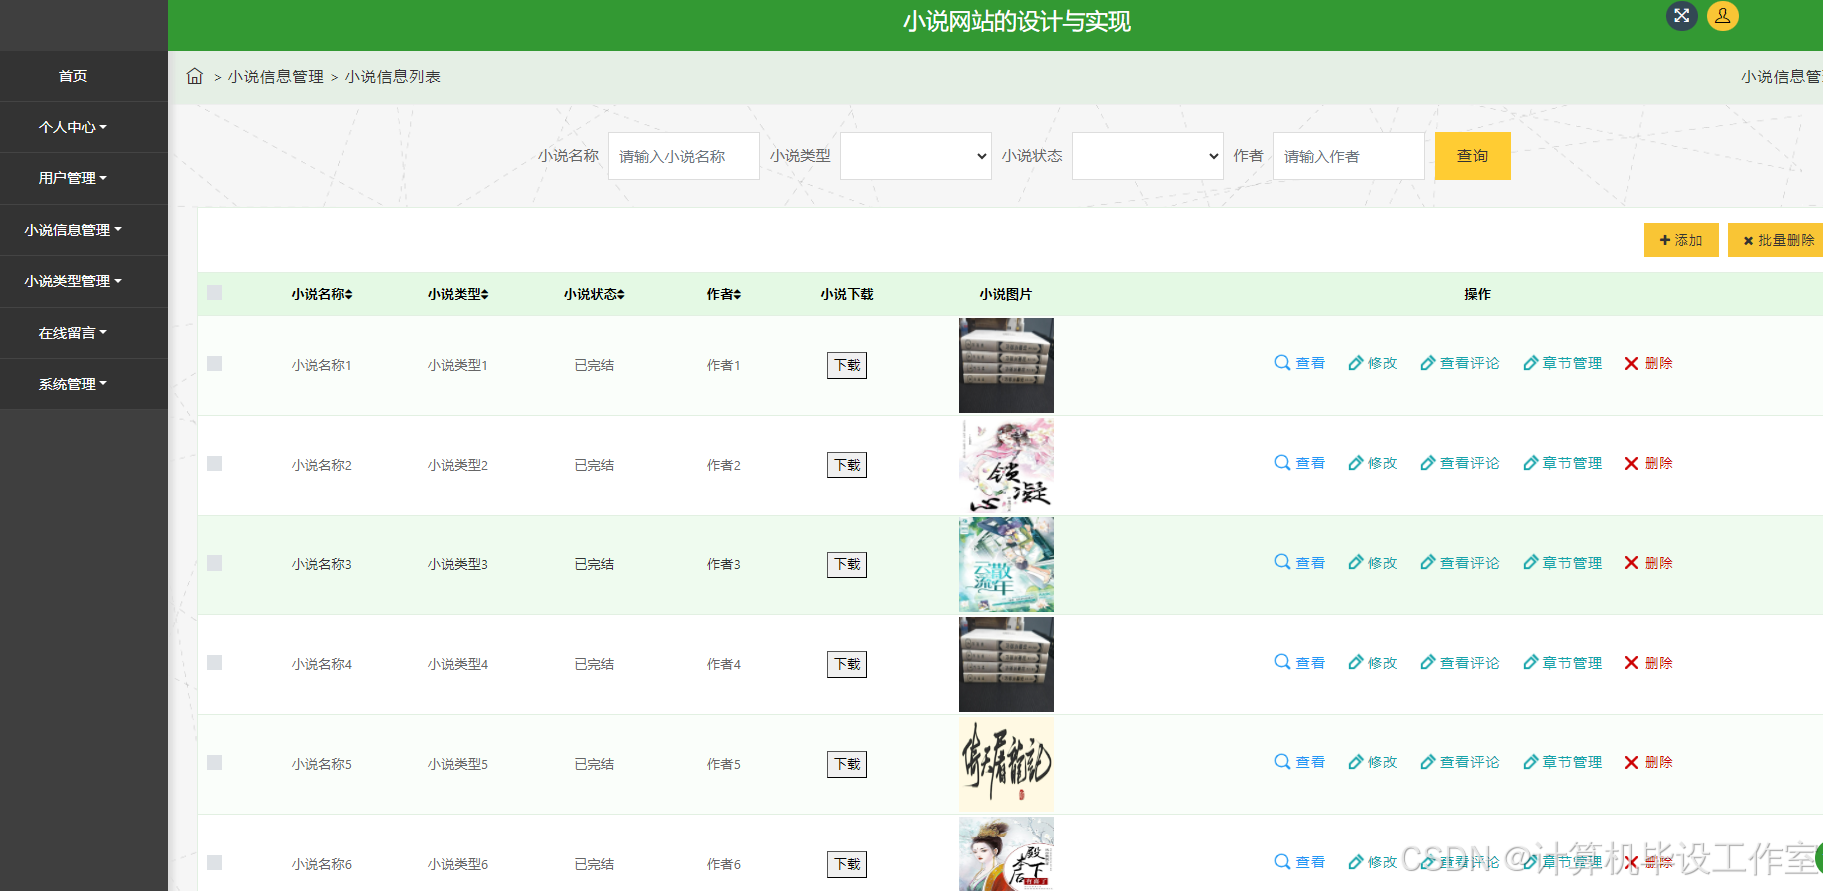Click the 批量删除 batch delete button
1823x891 pixels.
1778,240
